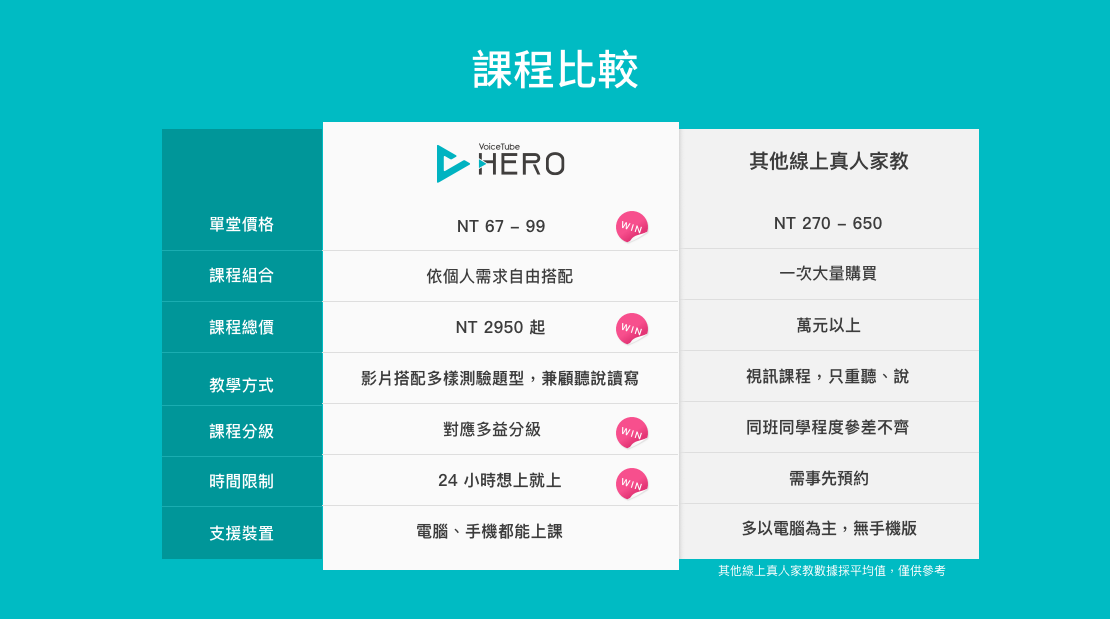The image size is (1110, 619).
Task: Select the 單堂價格 row label
Action: point(241,225)
